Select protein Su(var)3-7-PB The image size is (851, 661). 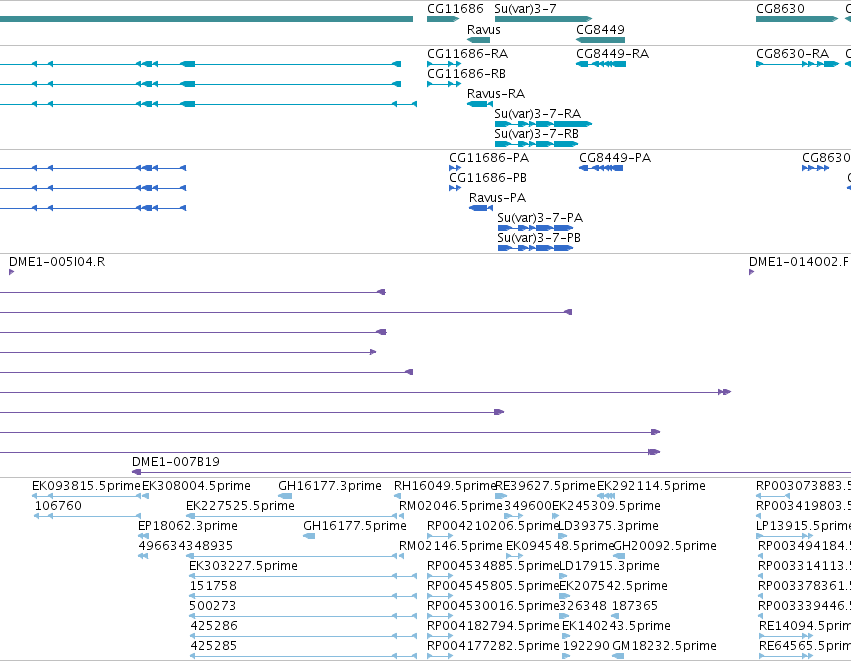point(539,238)
